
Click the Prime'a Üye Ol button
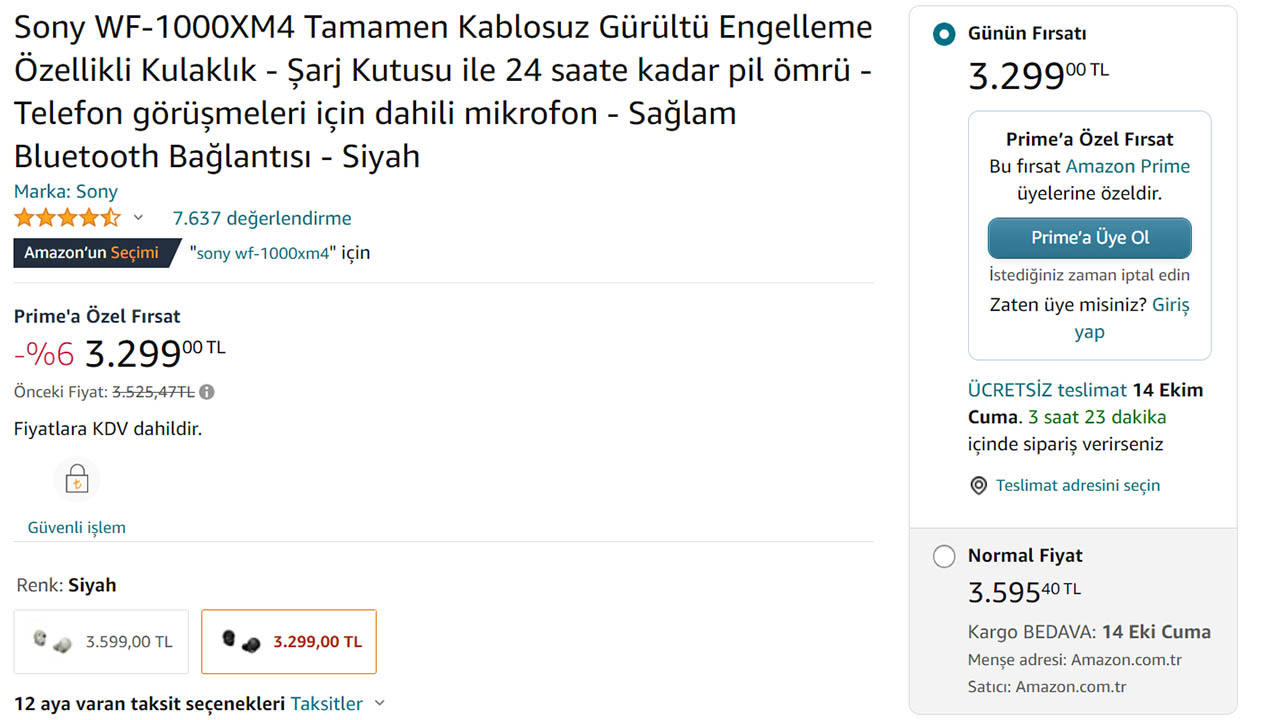[1089, 238]
